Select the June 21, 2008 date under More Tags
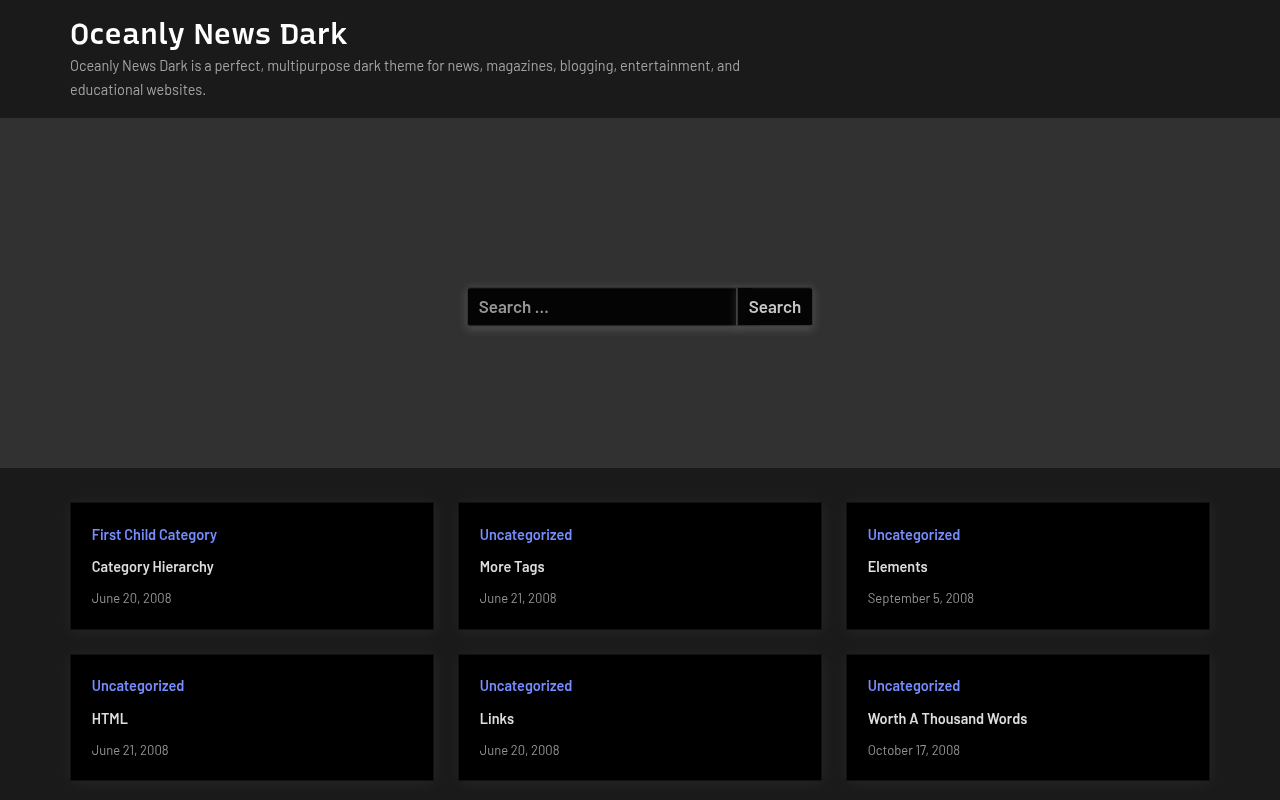The image size is (1280, 800). (518, 598)
